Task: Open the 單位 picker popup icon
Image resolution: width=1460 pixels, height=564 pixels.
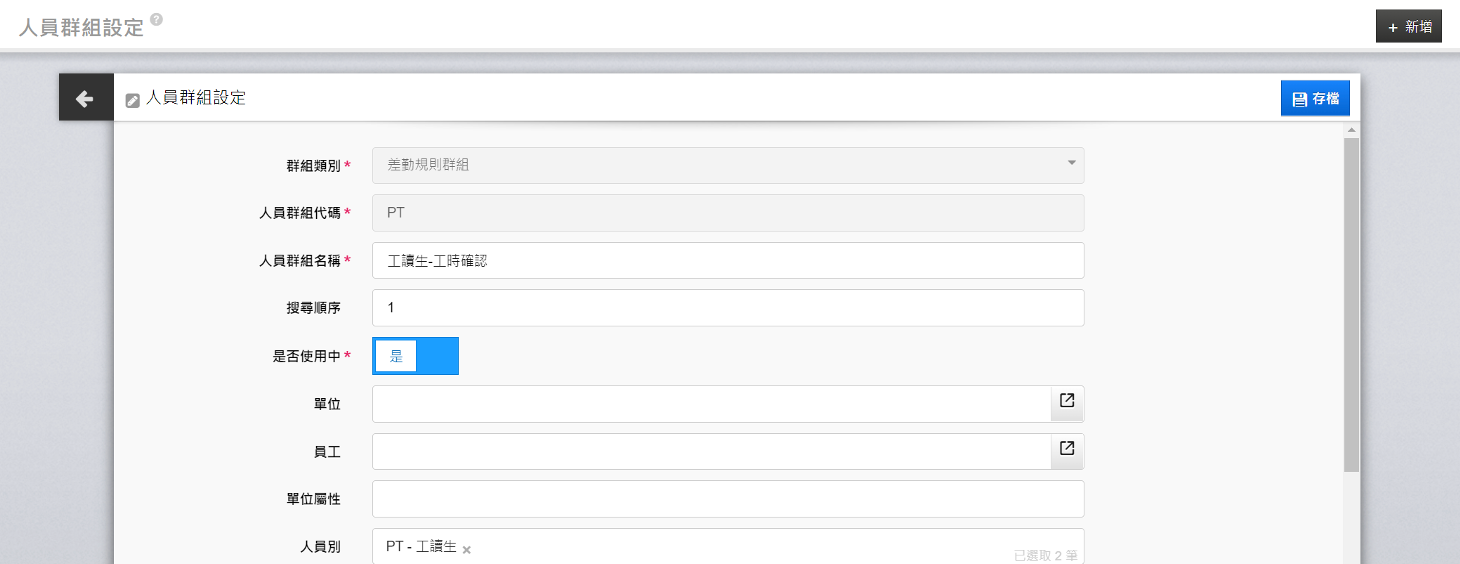Action: (1067, 402)
